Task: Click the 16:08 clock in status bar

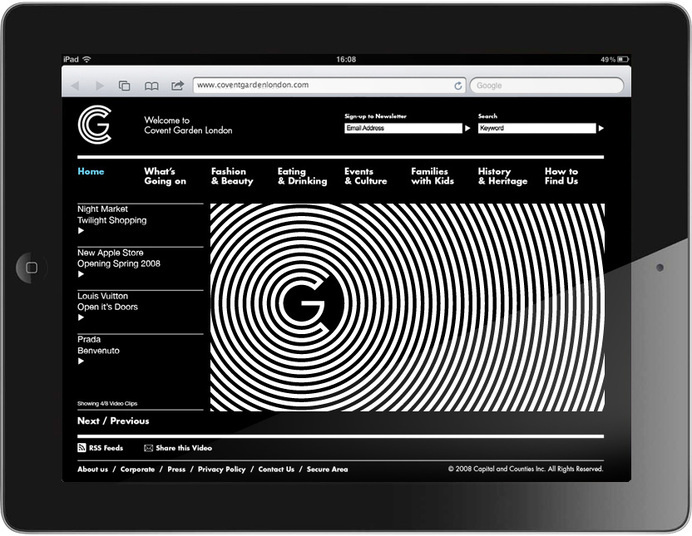Action: pos(346,59)
